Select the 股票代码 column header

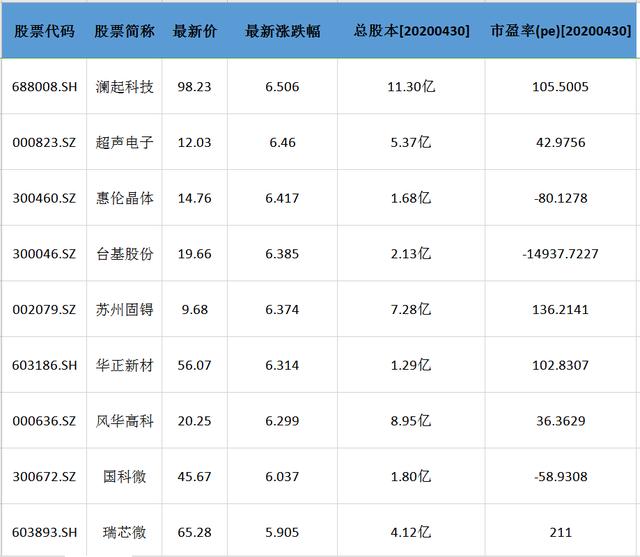[x=44, y=31]
